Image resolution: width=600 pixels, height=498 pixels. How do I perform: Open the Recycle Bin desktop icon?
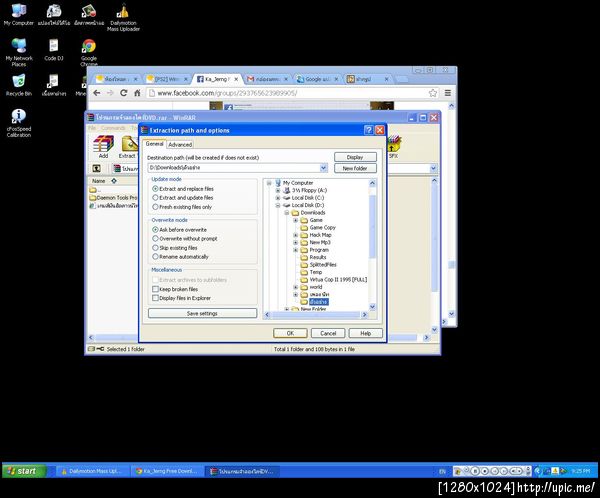click(18, 85)
